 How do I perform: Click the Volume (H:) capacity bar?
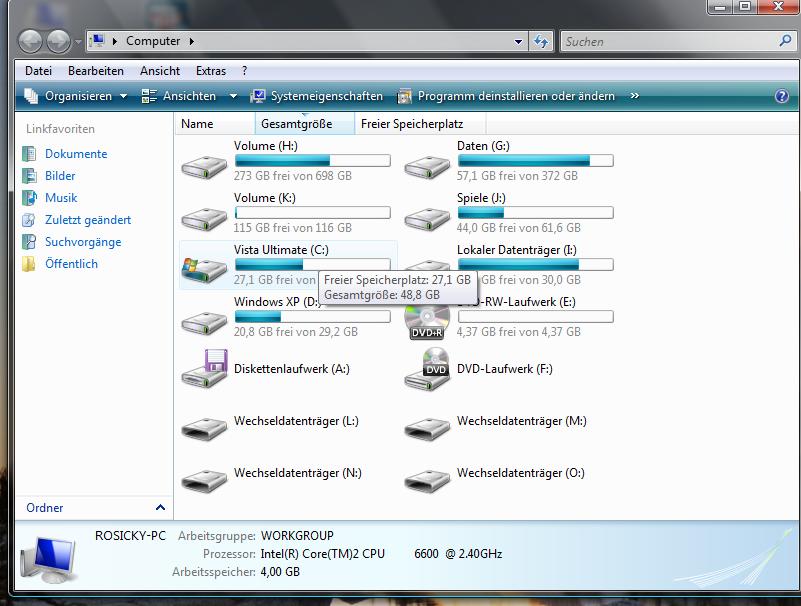click(x=313, y=161)
